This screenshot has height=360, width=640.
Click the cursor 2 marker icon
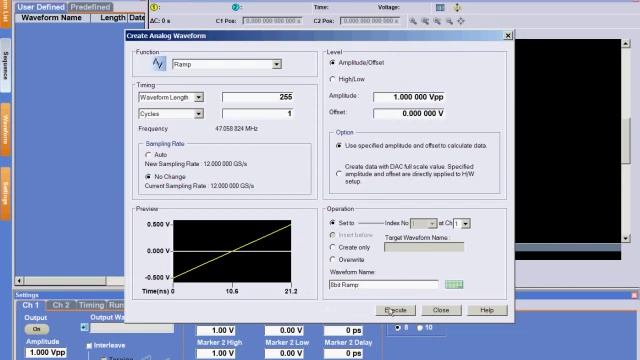pyautogui.click(x=235, y=7)
